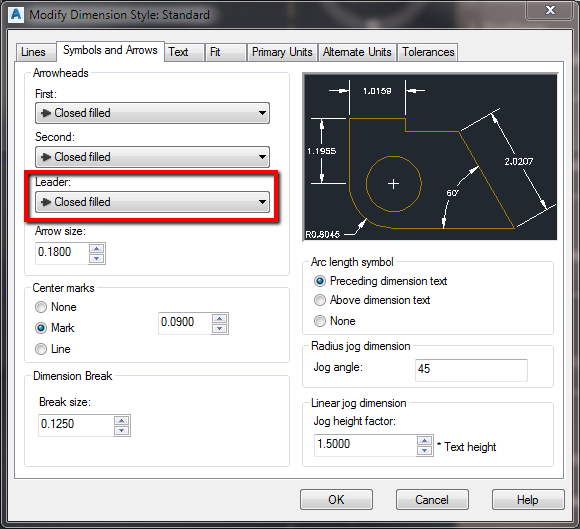Increase Break size with up arrow

point(122,420)
